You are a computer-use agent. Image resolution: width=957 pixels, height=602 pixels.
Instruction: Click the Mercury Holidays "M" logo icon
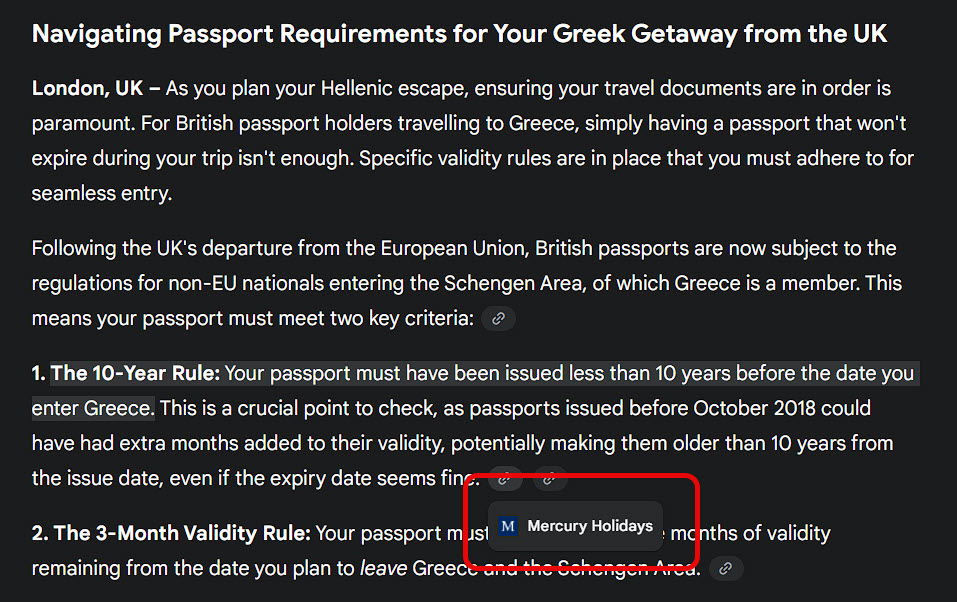point(508,526)
